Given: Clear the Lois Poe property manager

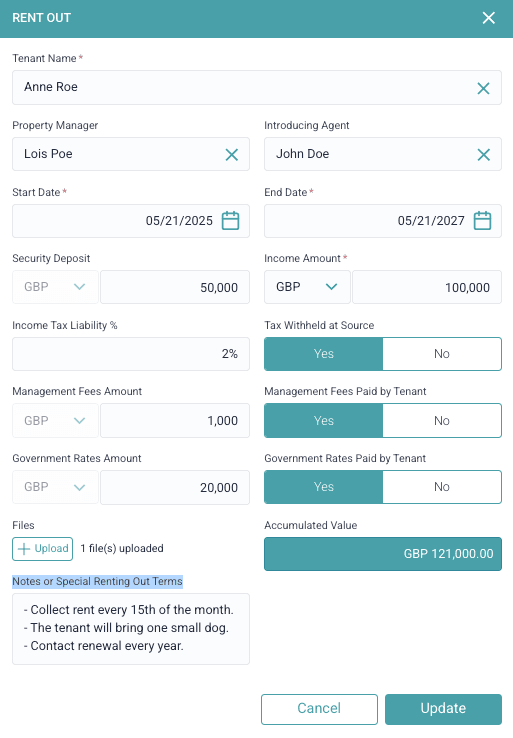Looking at the screenshot, I should [x=232, y=154].
